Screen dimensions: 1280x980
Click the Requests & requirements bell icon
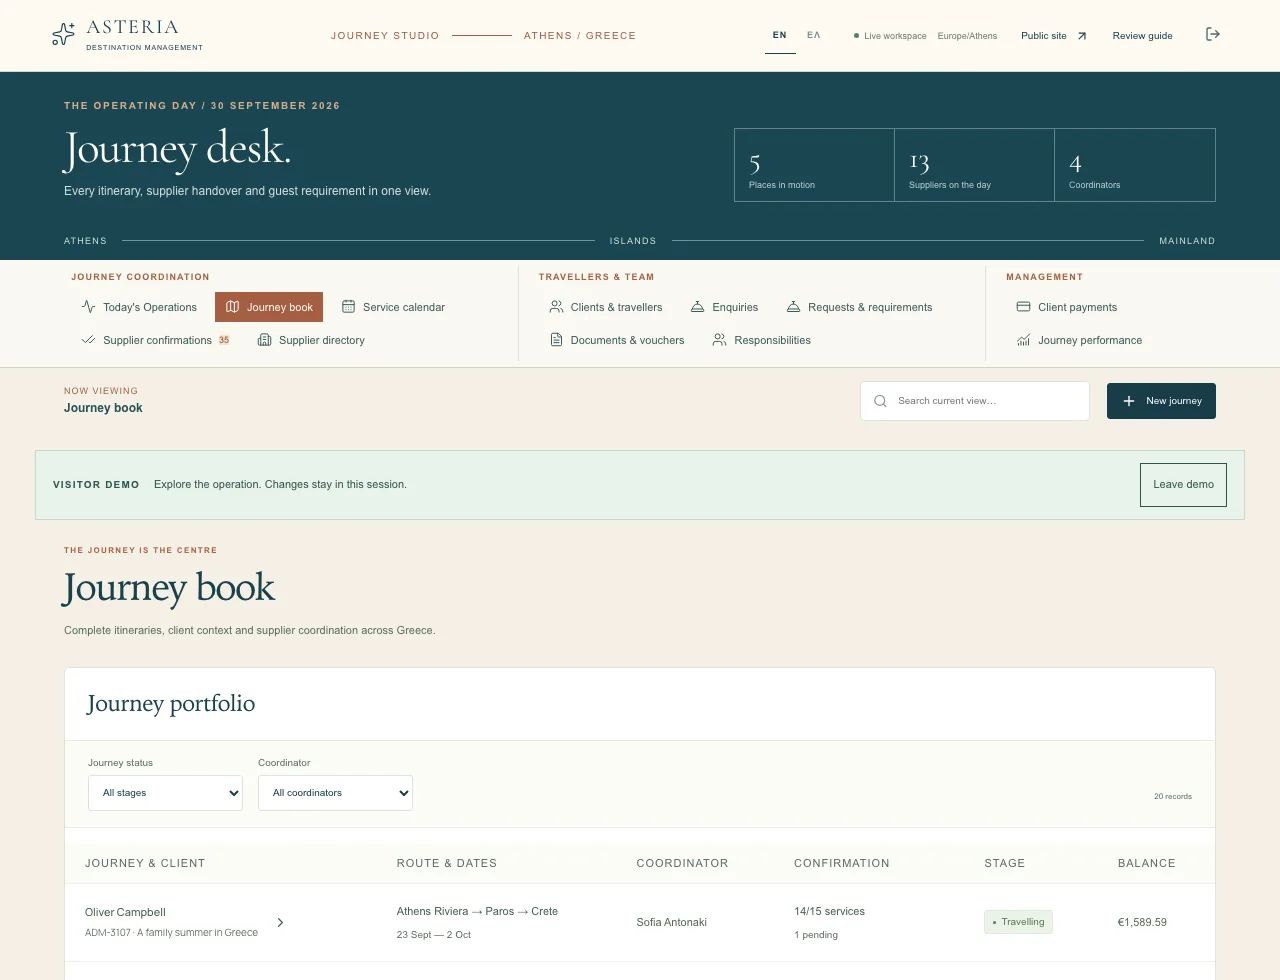[x=794, y=307]
